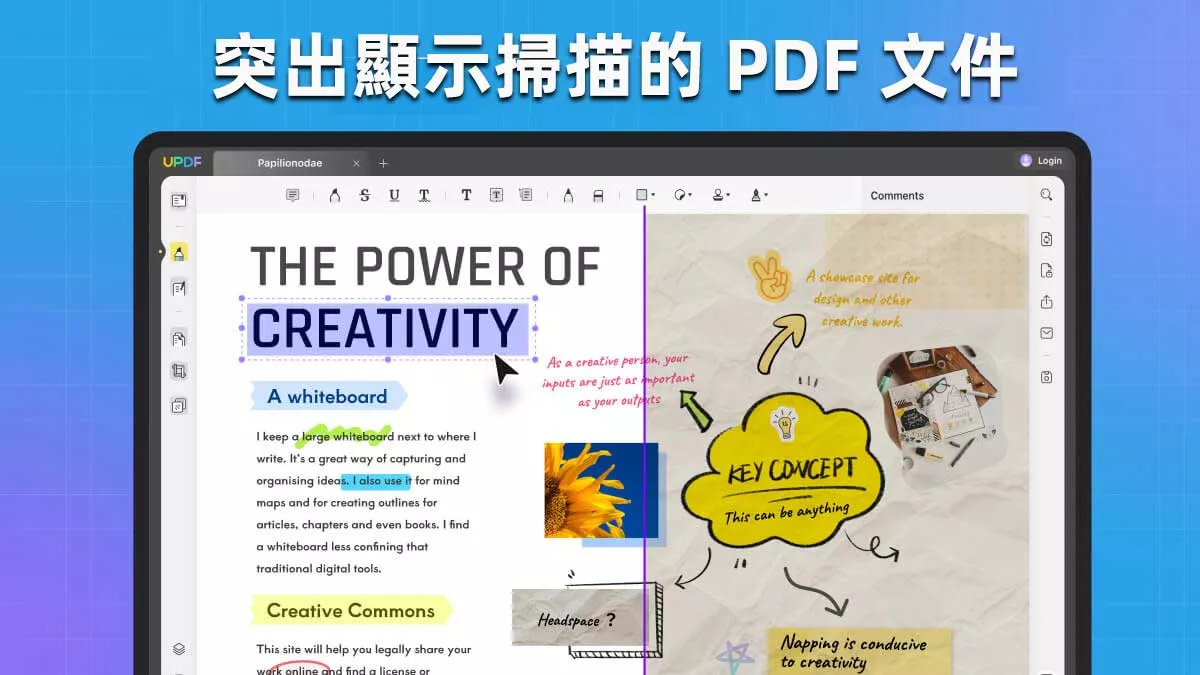Select the Highlight tool in toolbar
The width and height of the screenshot is (1200, 675).
335,196
